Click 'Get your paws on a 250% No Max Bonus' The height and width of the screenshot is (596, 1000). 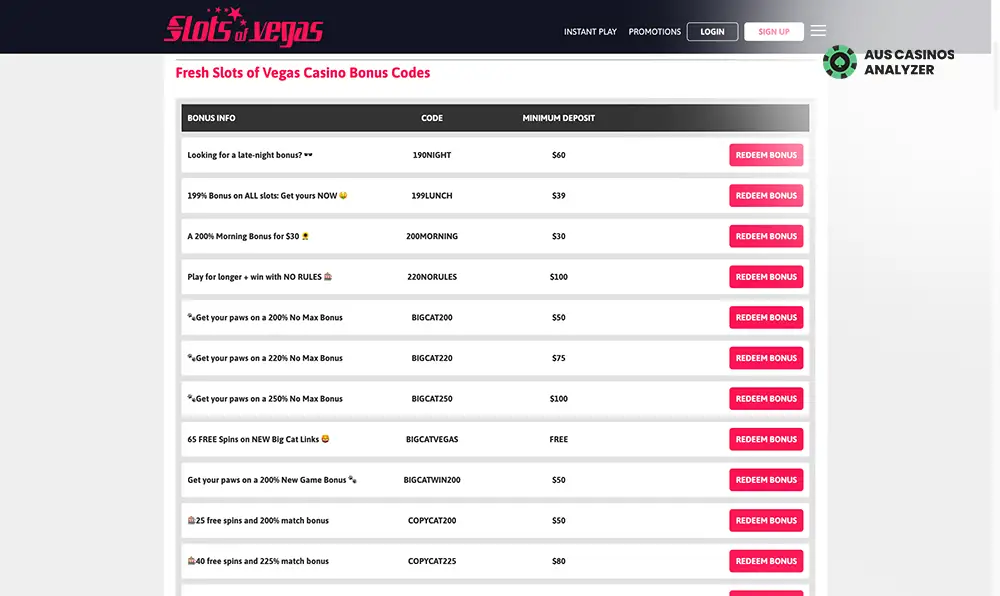click(265, 399)
